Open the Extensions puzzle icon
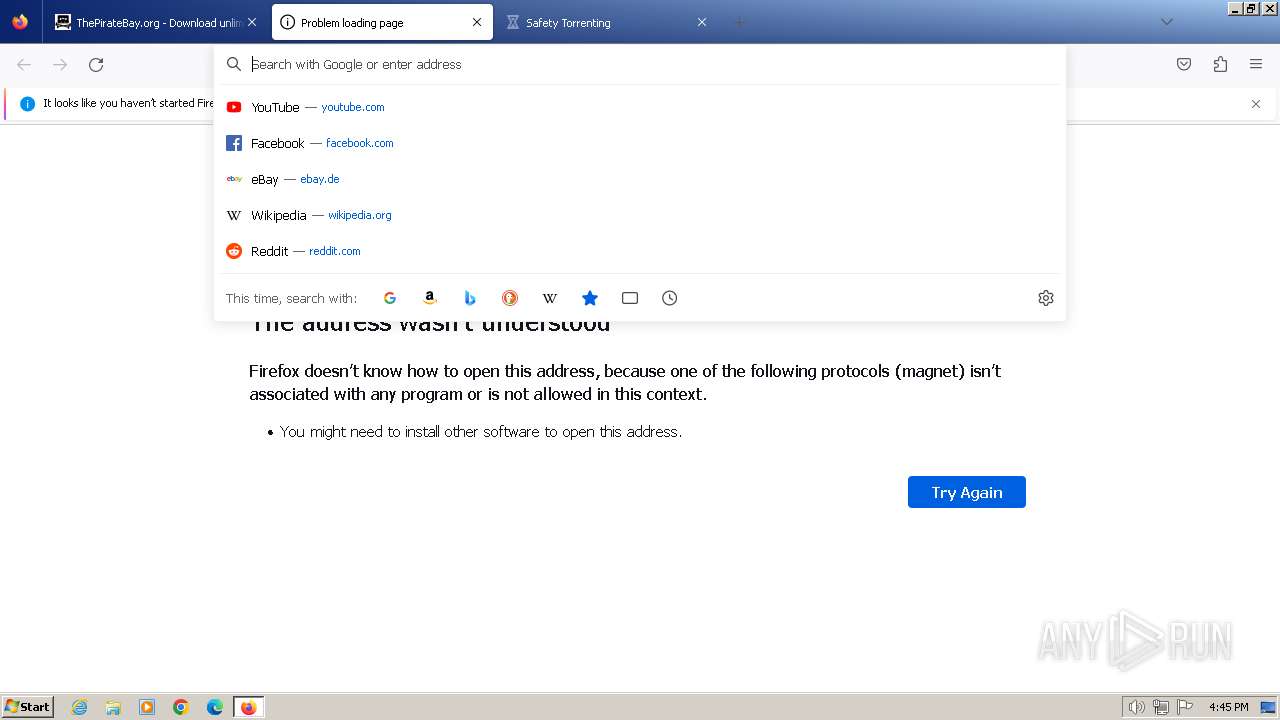The width and height of the screenshot is (1280, 720). [x=1220, y=64]
